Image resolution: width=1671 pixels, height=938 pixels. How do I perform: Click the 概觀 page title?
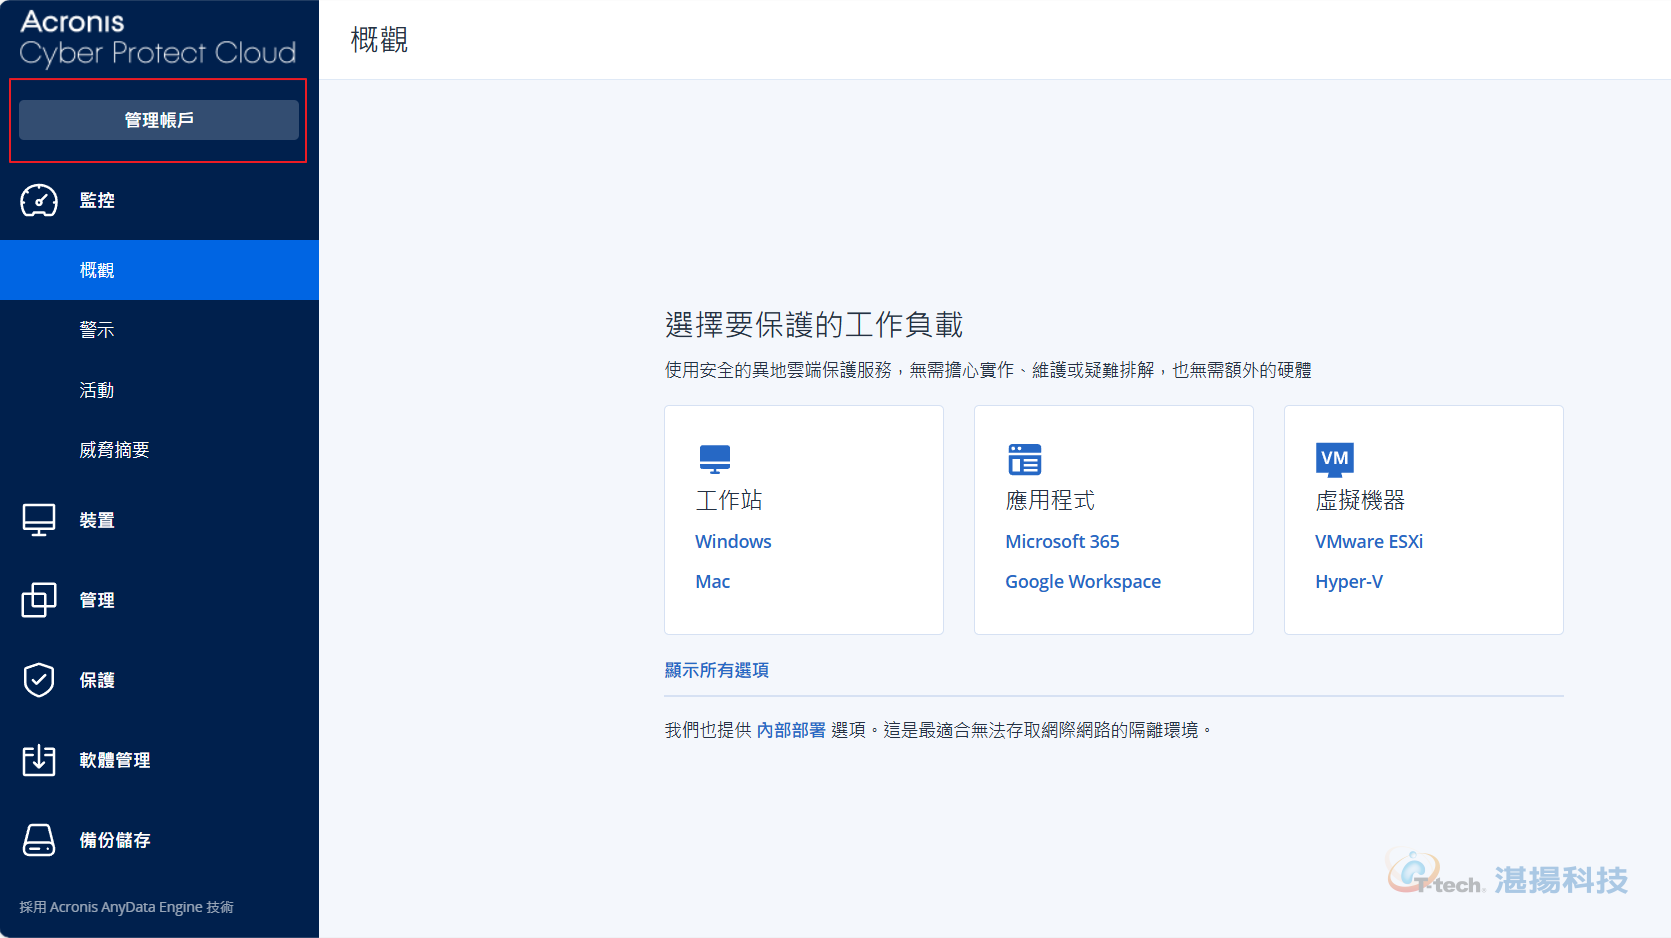[x=379, y=40]
